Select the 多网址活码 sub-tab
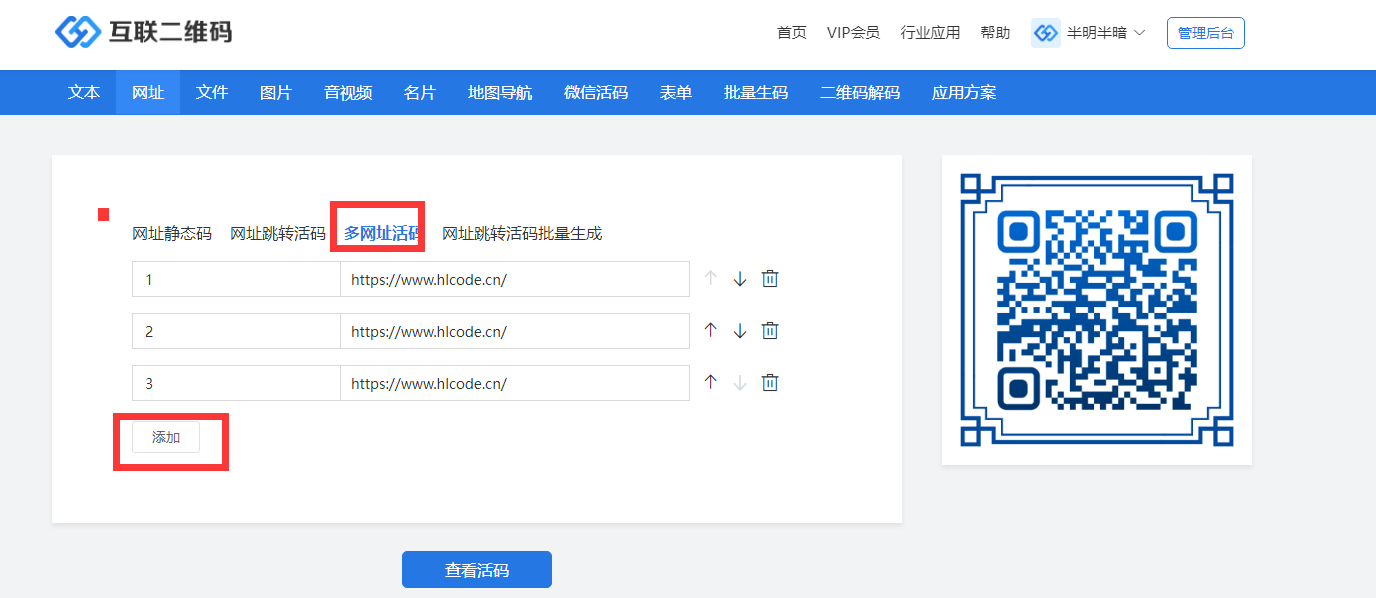The width and height of the screenshot is (1376, 598). 381,234
